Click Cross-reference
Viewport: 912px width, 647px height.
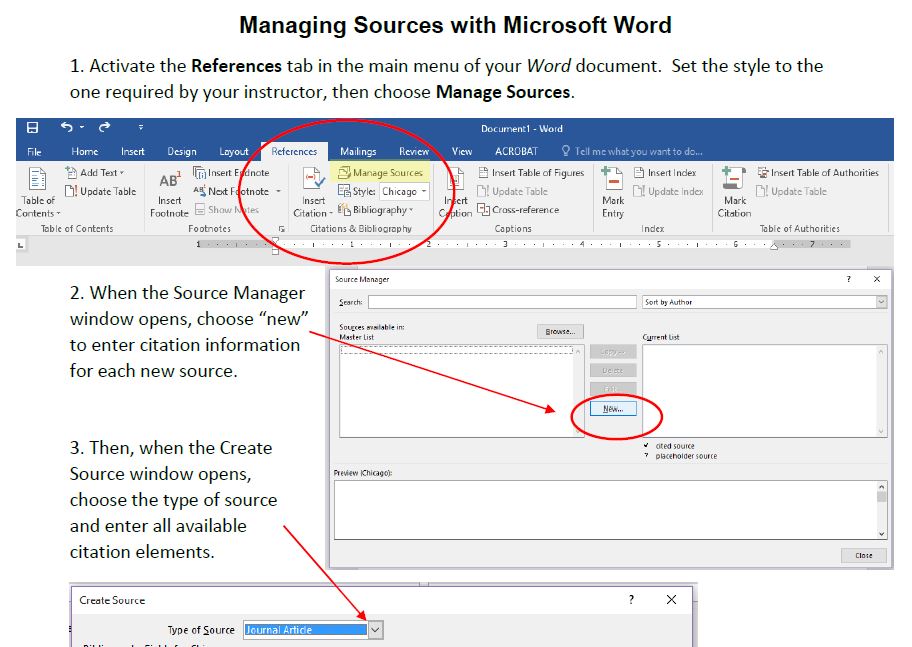pos(518,209)
